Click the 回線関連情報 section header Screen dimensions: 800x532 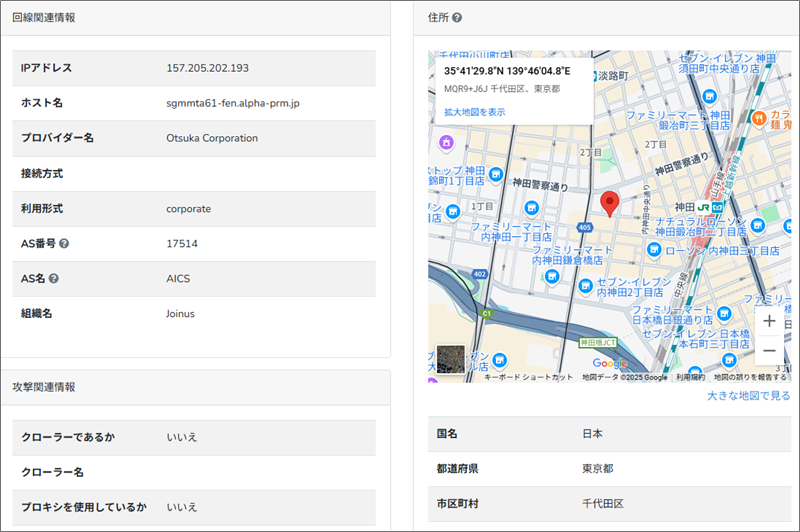click(44, 18)
